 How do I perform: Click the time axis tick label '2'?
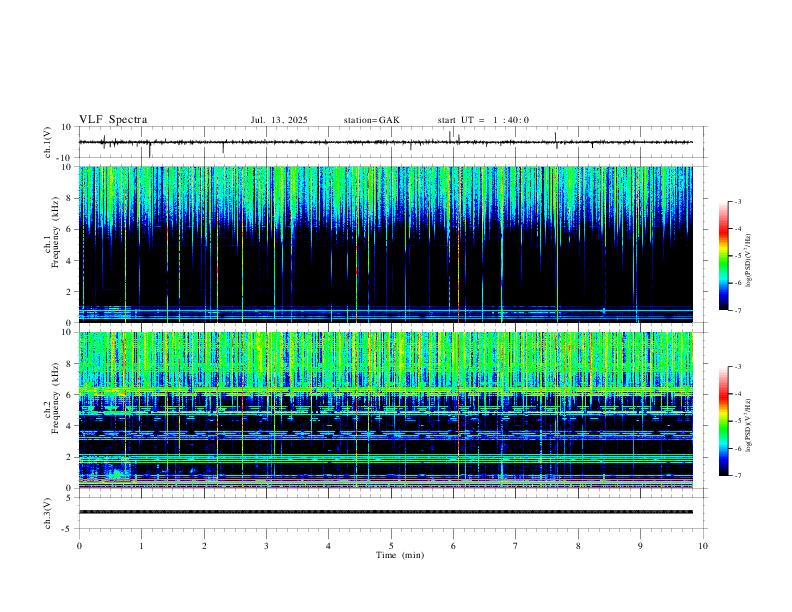[204, 546]
